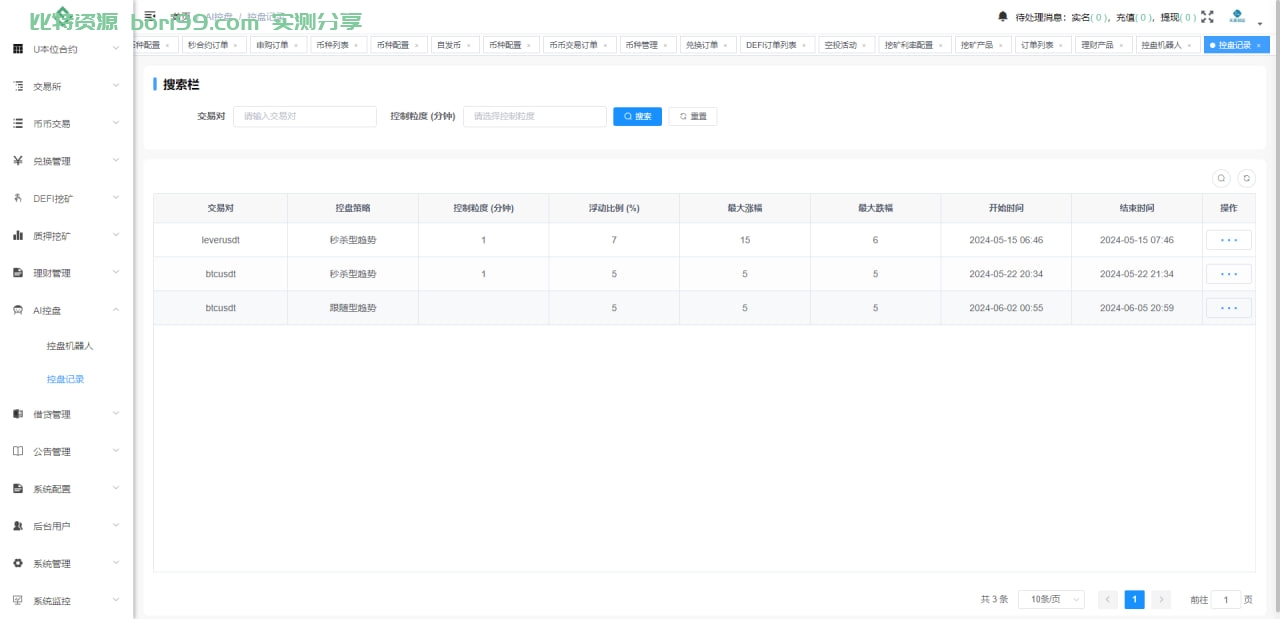This screenshot has width=1280, height=619.
Task: Go to previous page arrow
Action: tap(1108, 599)
